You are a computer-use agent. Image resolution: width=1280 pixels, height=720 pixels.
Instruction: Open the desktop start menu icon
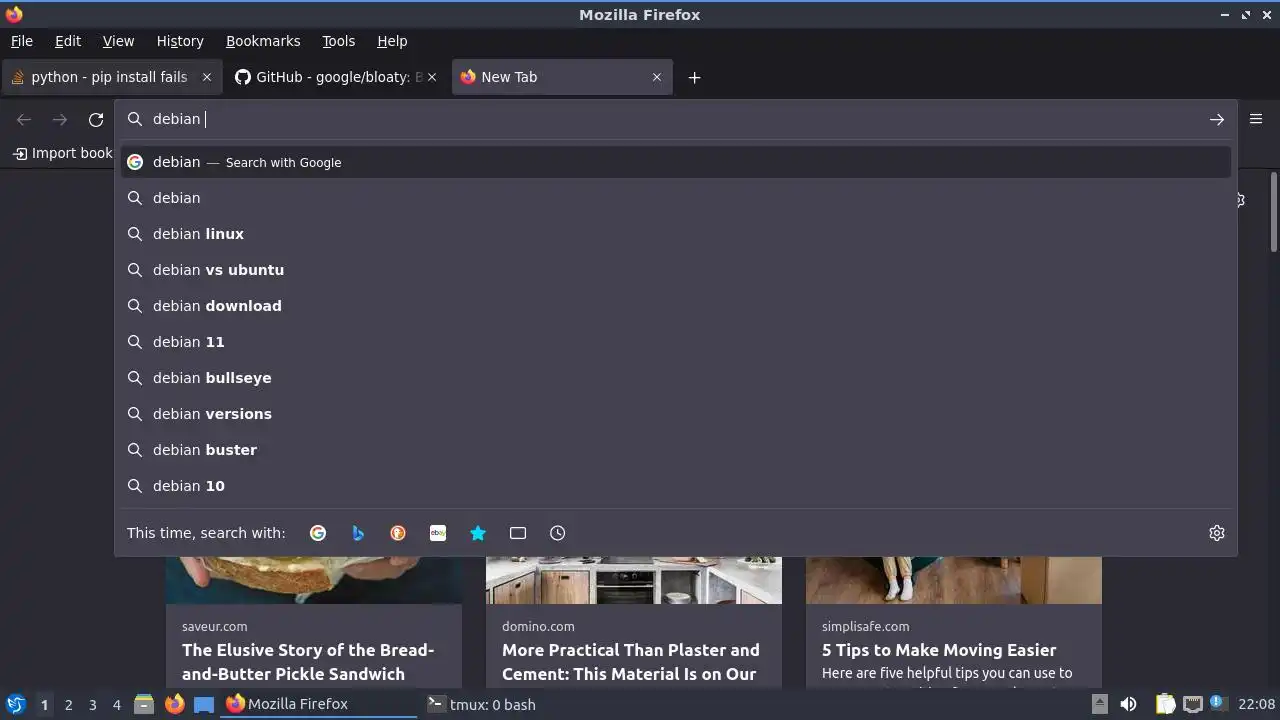click(15, 704)
